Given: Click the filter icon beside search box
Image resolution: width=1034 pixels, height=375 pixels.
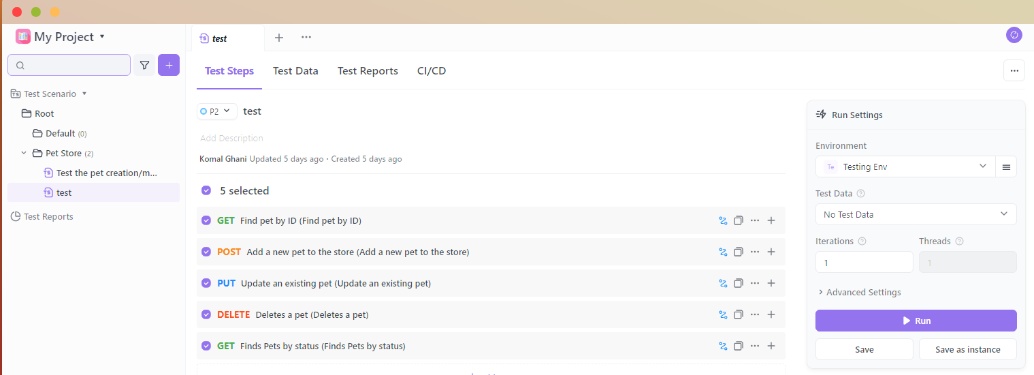Looking at the screenshot, I should (x=144, y=65).
